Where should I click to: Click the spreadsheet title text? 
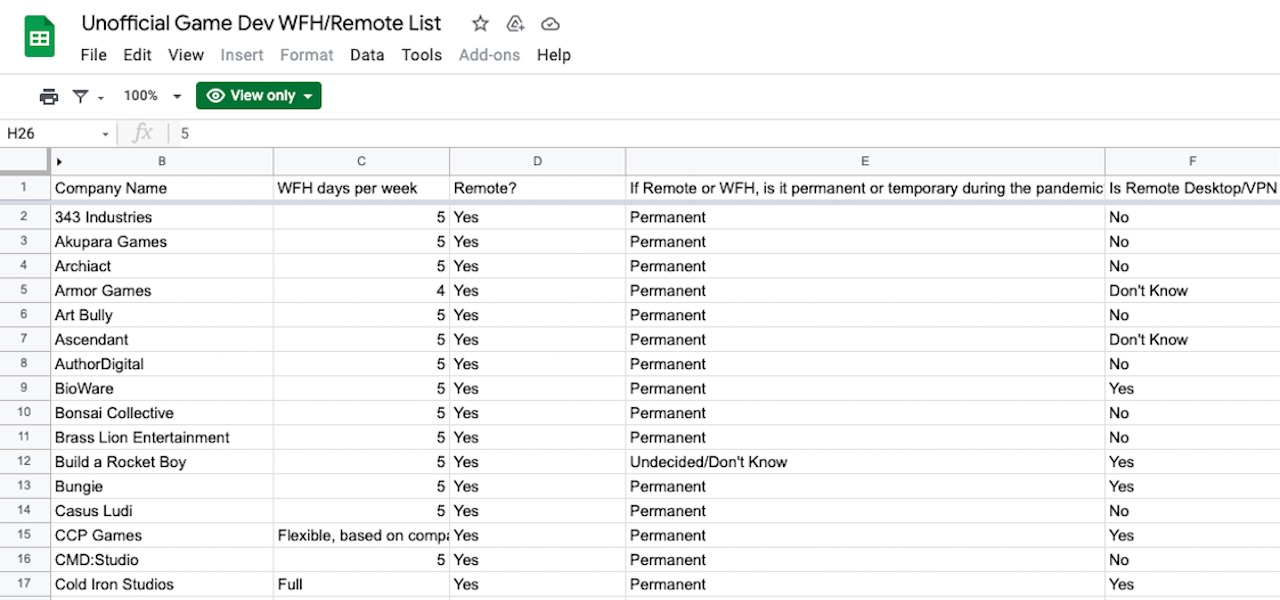pyautogui.click(x=260, y=24)
